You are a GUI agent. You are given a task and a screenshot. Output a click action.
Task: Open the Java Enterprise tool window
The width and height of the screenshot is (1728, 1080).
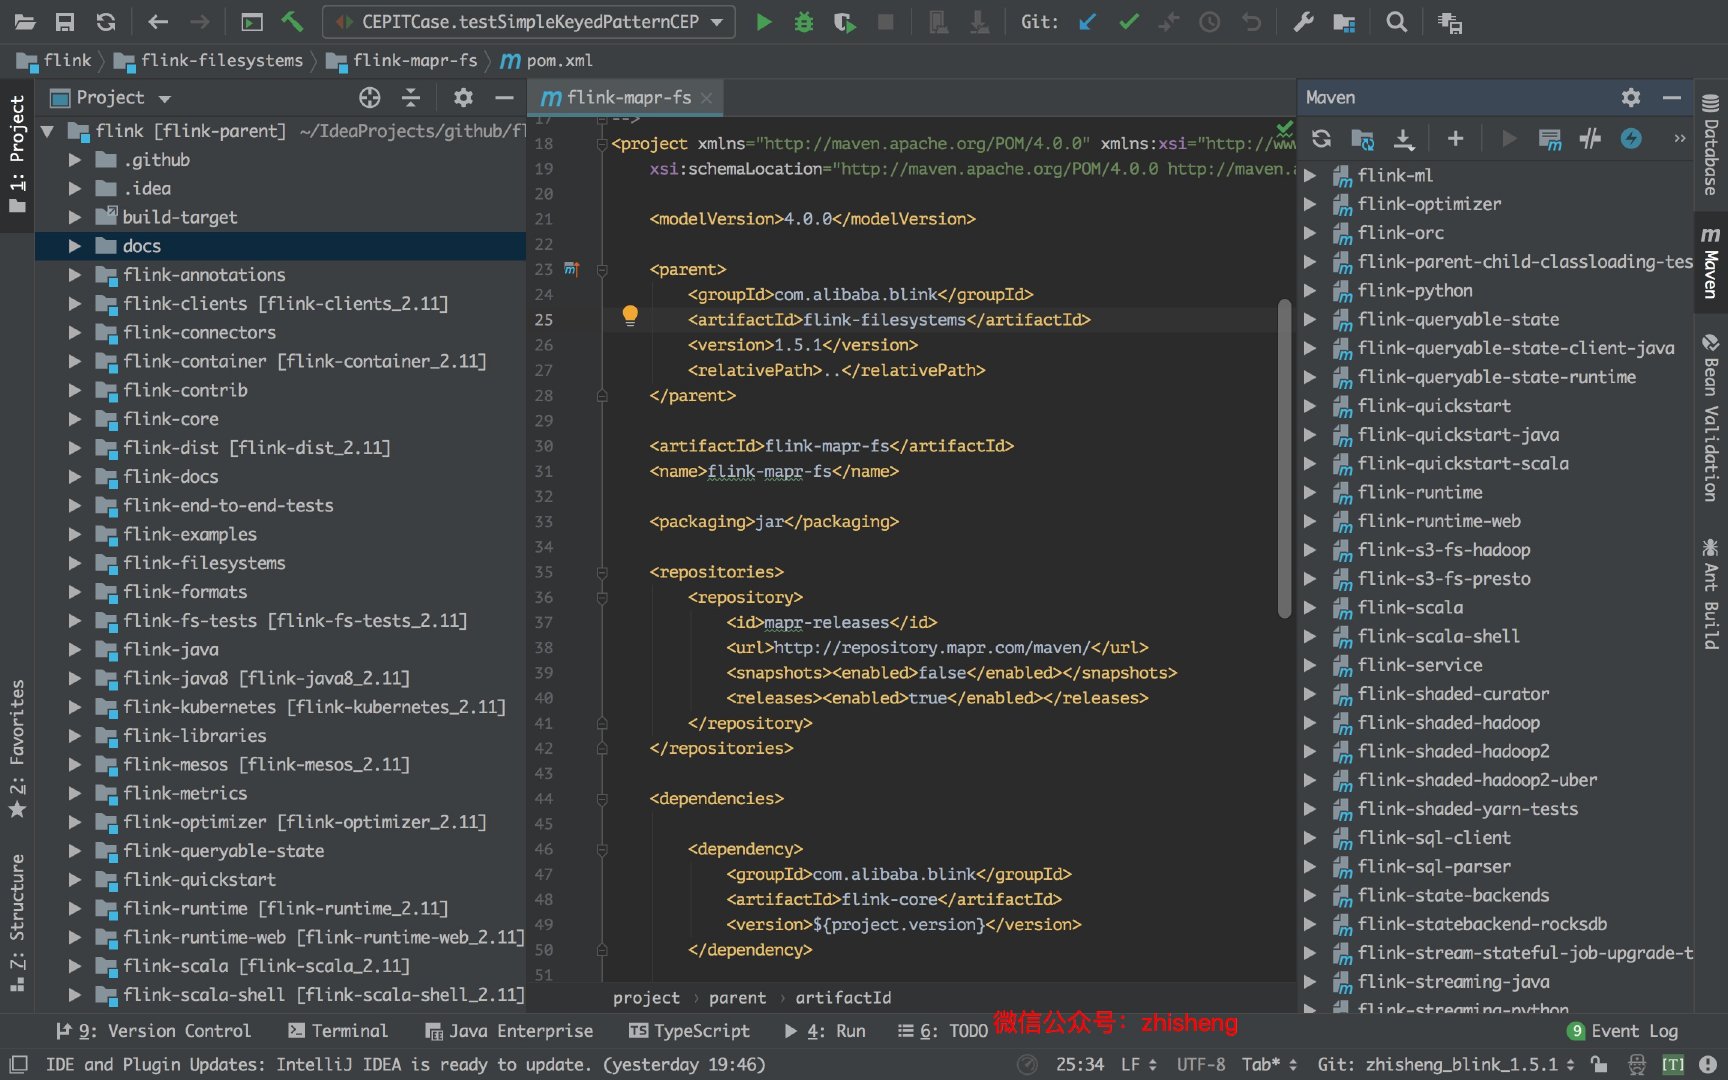(509, 1031)
